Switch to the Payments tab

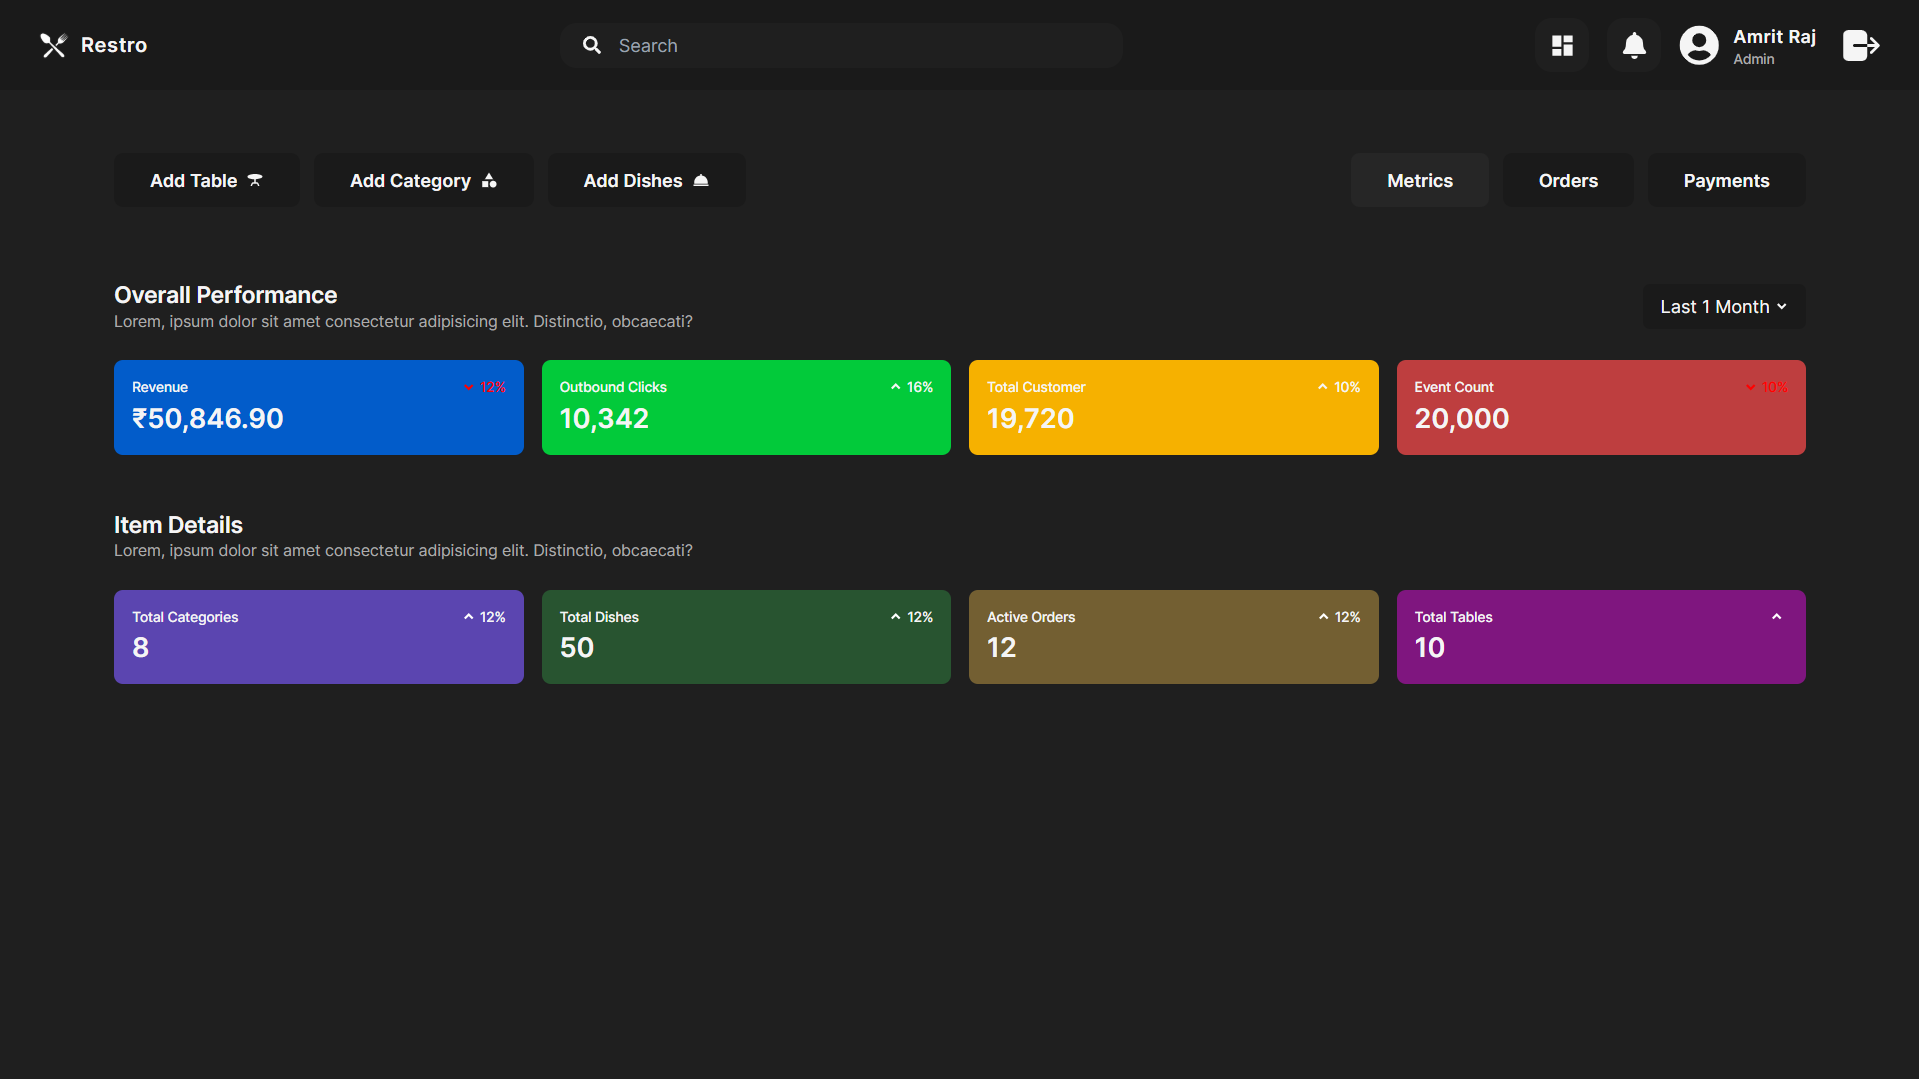tap(1726, 180)
